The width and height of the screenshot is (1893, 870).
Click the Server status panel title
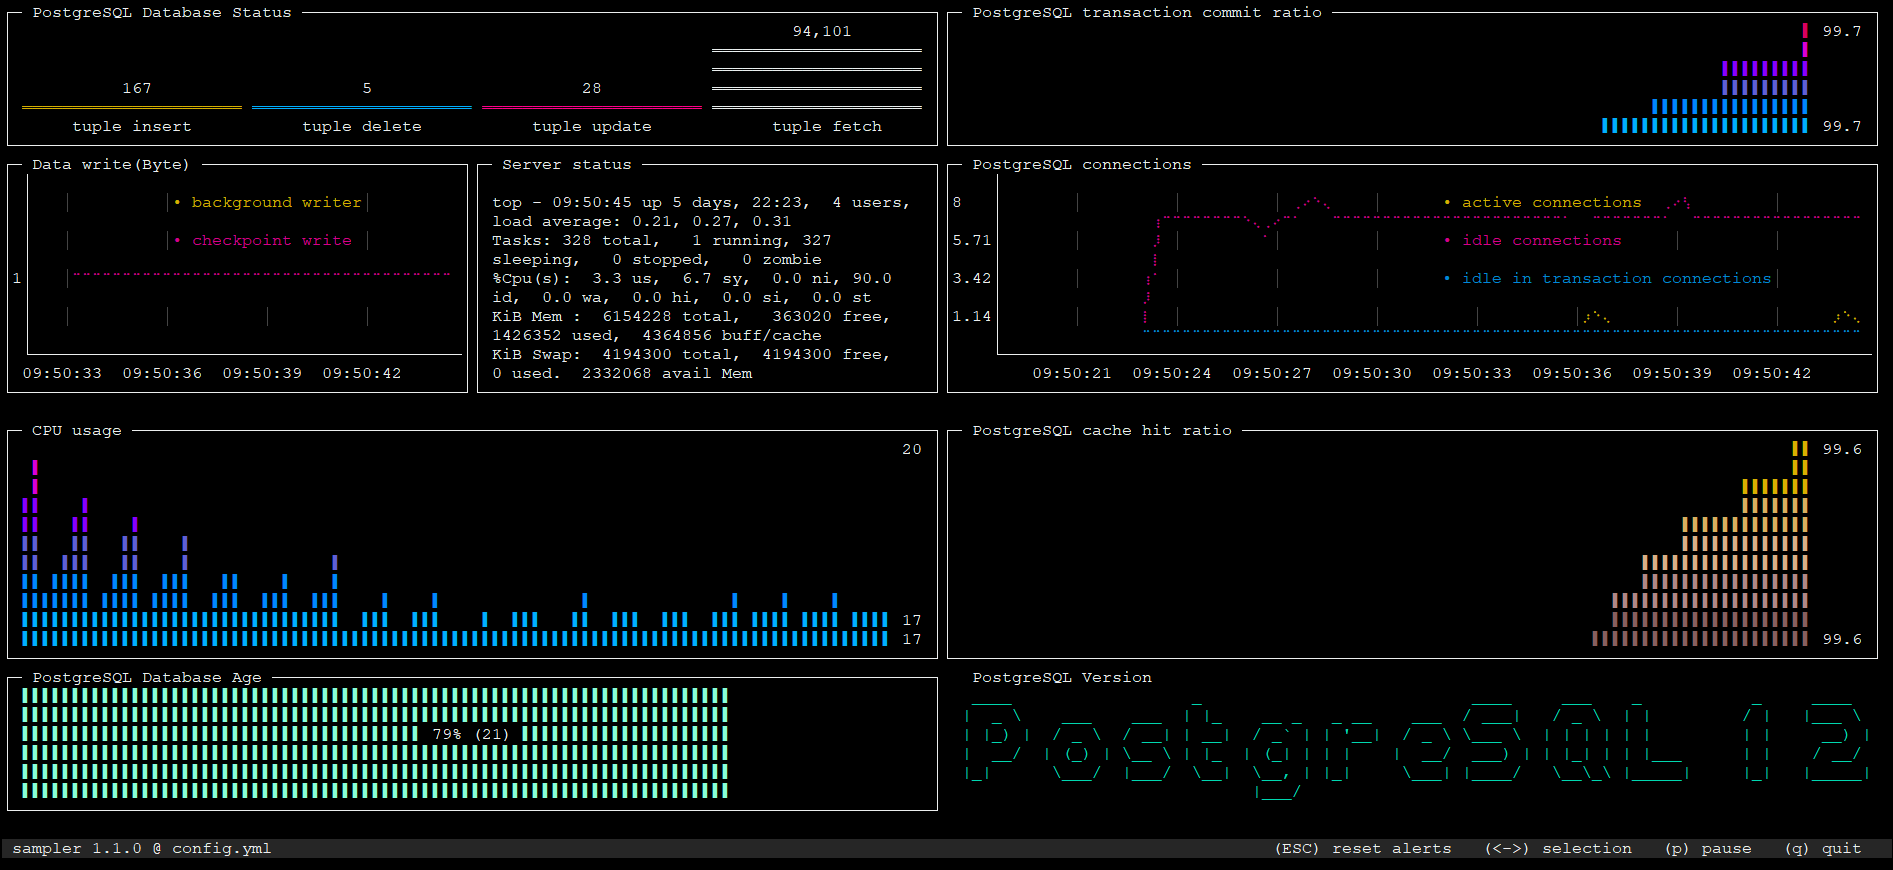[567, 164]
